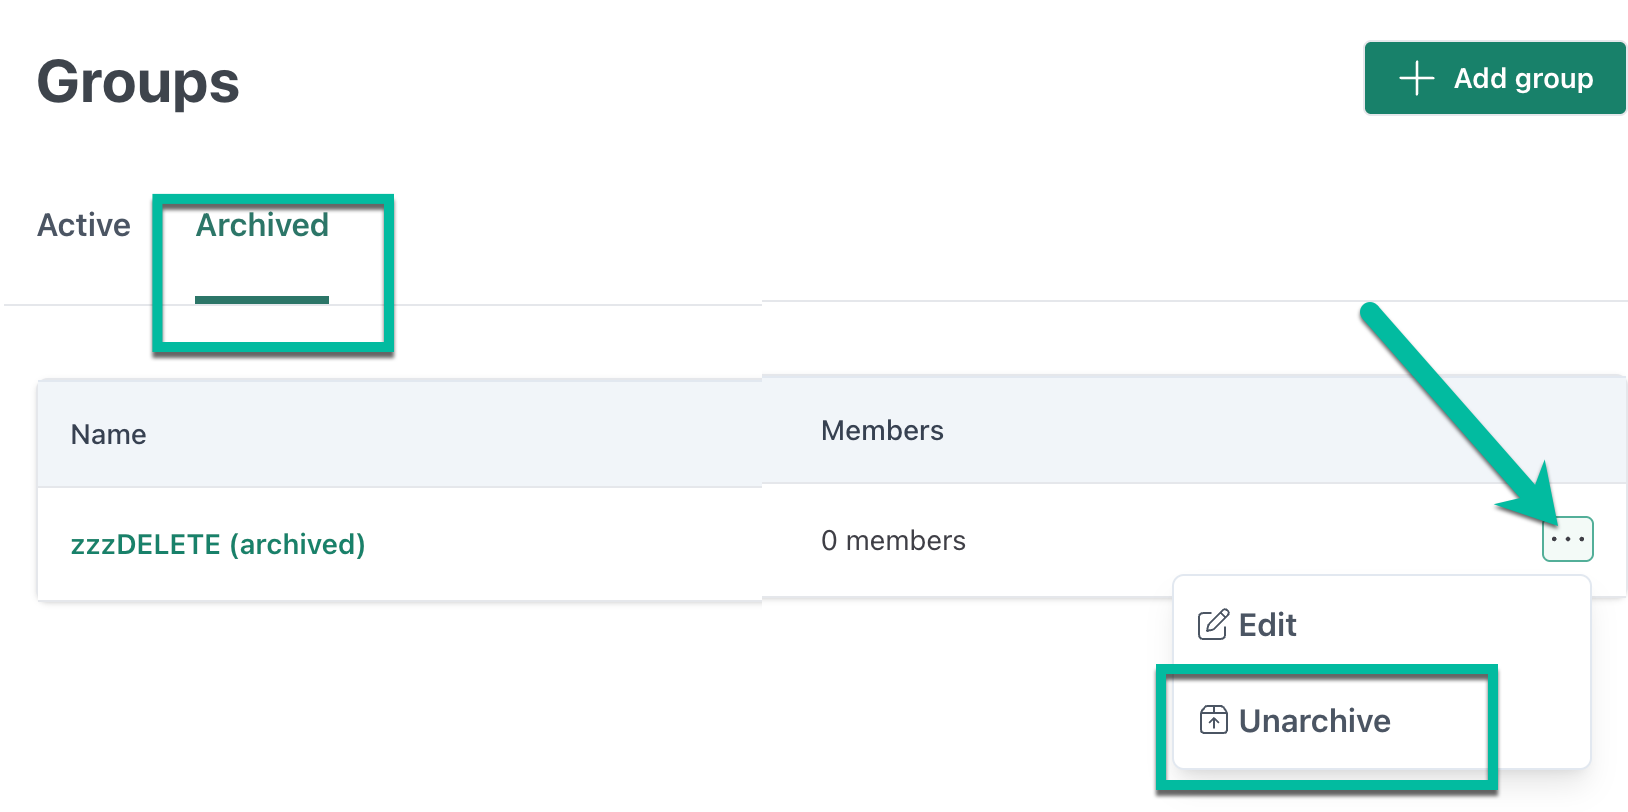This screenshot has width=1628, height=812.
Task: Click the green arrow annotation
Action: [1460, 415]
